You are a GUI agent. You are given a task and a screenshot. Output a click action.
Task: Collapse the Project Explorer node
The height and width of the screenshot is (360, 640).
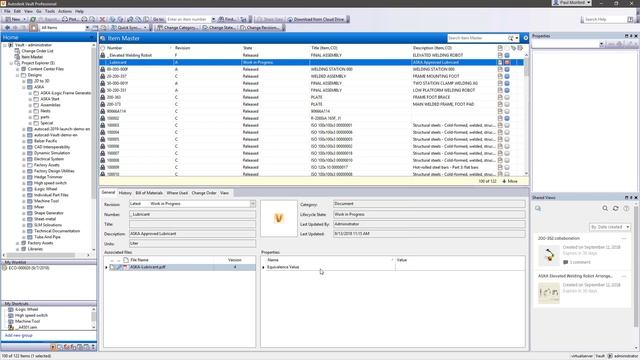[x=11, y=63]
